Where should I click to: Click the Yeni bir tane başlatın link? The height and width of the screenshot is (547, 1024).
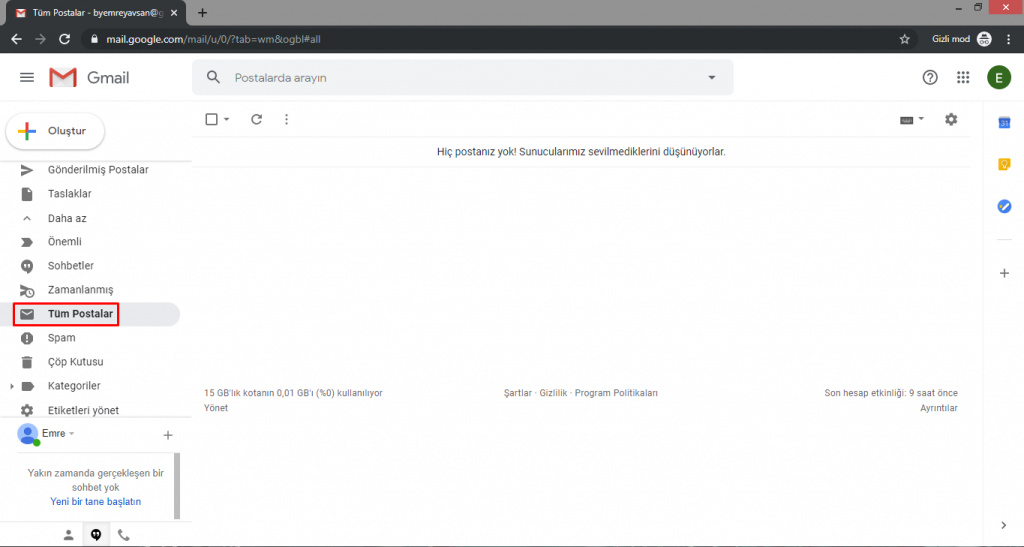click(x=96, y=501)
